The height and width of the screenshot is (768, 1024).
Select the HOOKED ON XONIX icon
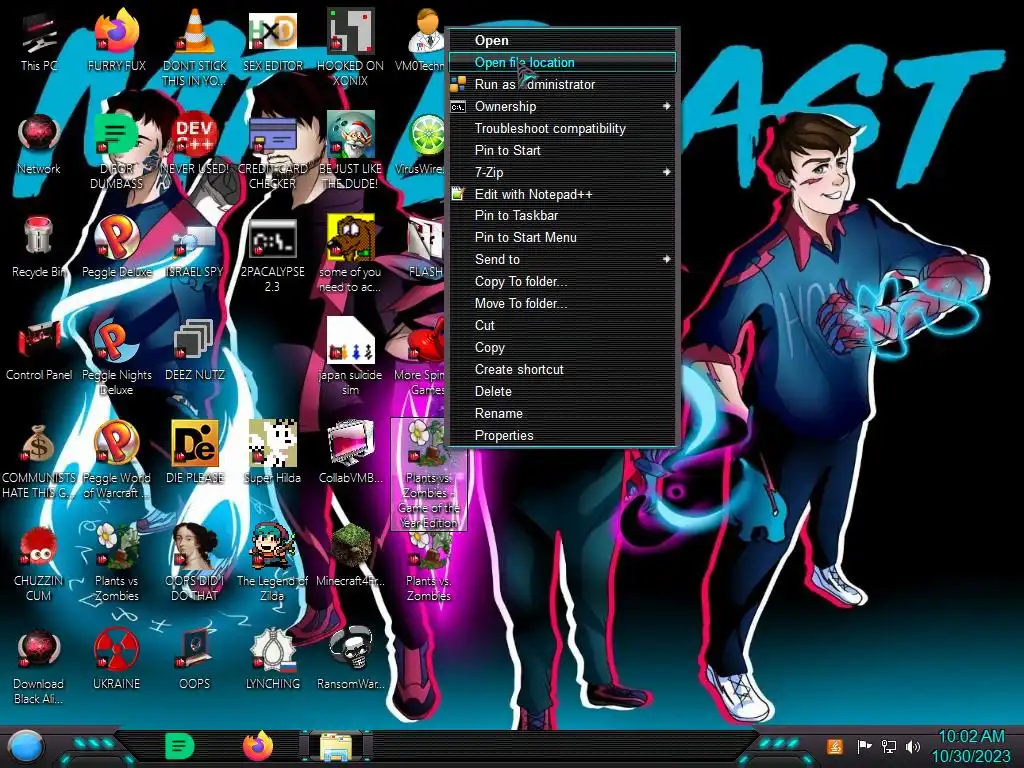click(x=350, y=47)
